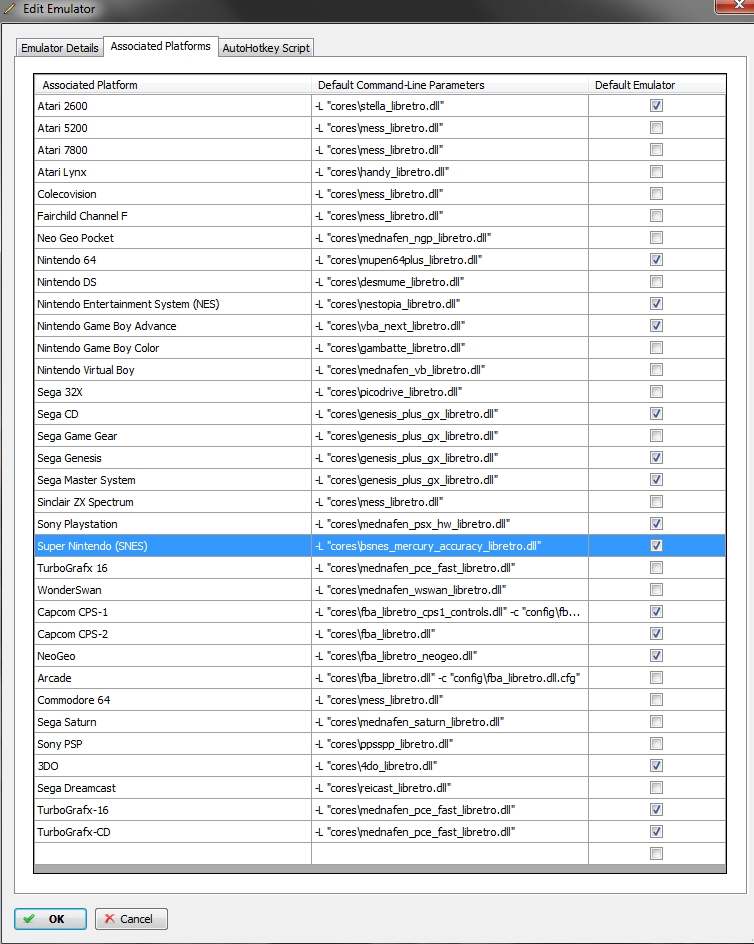This screenshot has width=754, height=944.
Task: Edit the stella_libretro.dll parameter cell
Action: pyautogui.click(x=450, y=106)
